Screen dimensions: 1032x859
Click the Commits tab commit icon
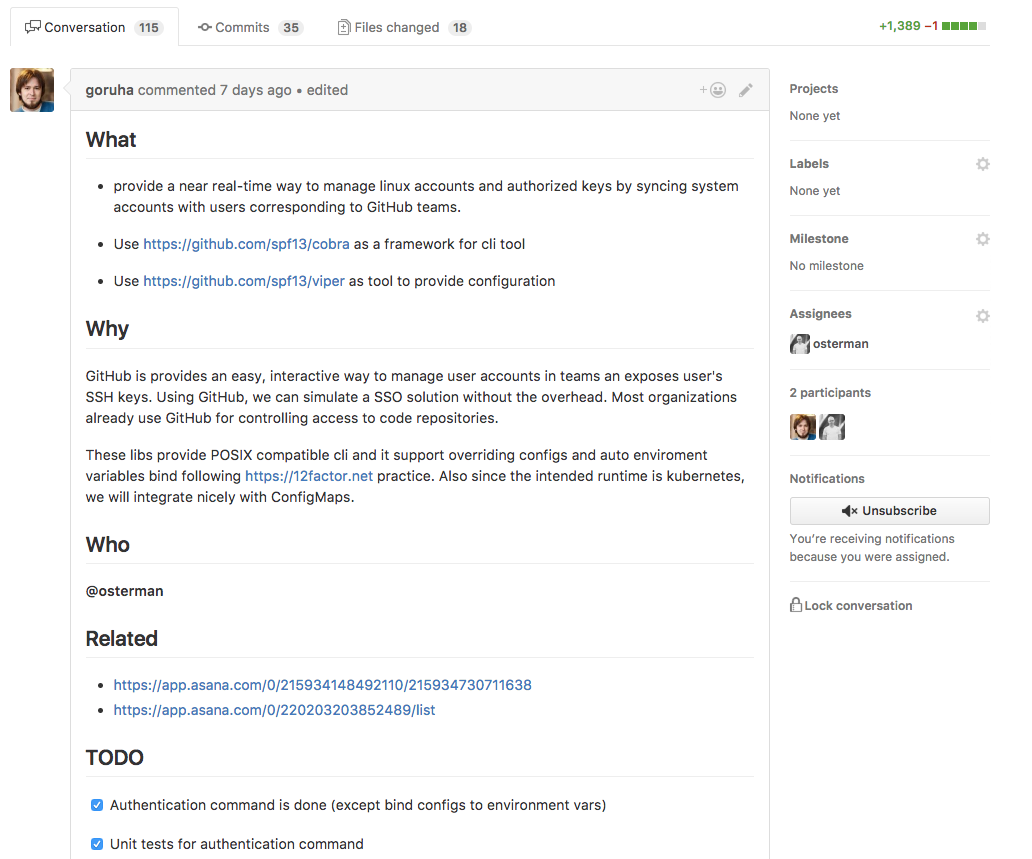[x=205, y=27]
